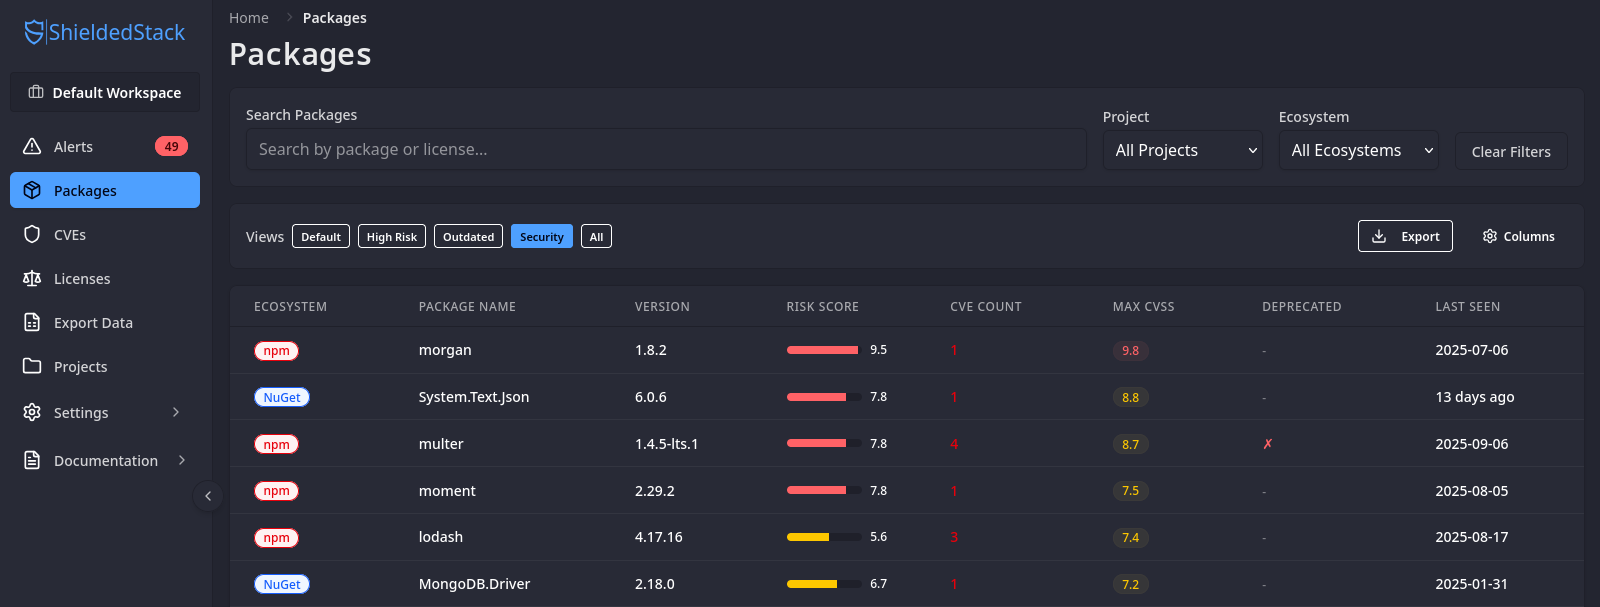This screenshot has height=607, width=1600.
Task: Click the 8.7 CVSS badge for multer
Action: pyautogui.click(x=1130, y=445)
